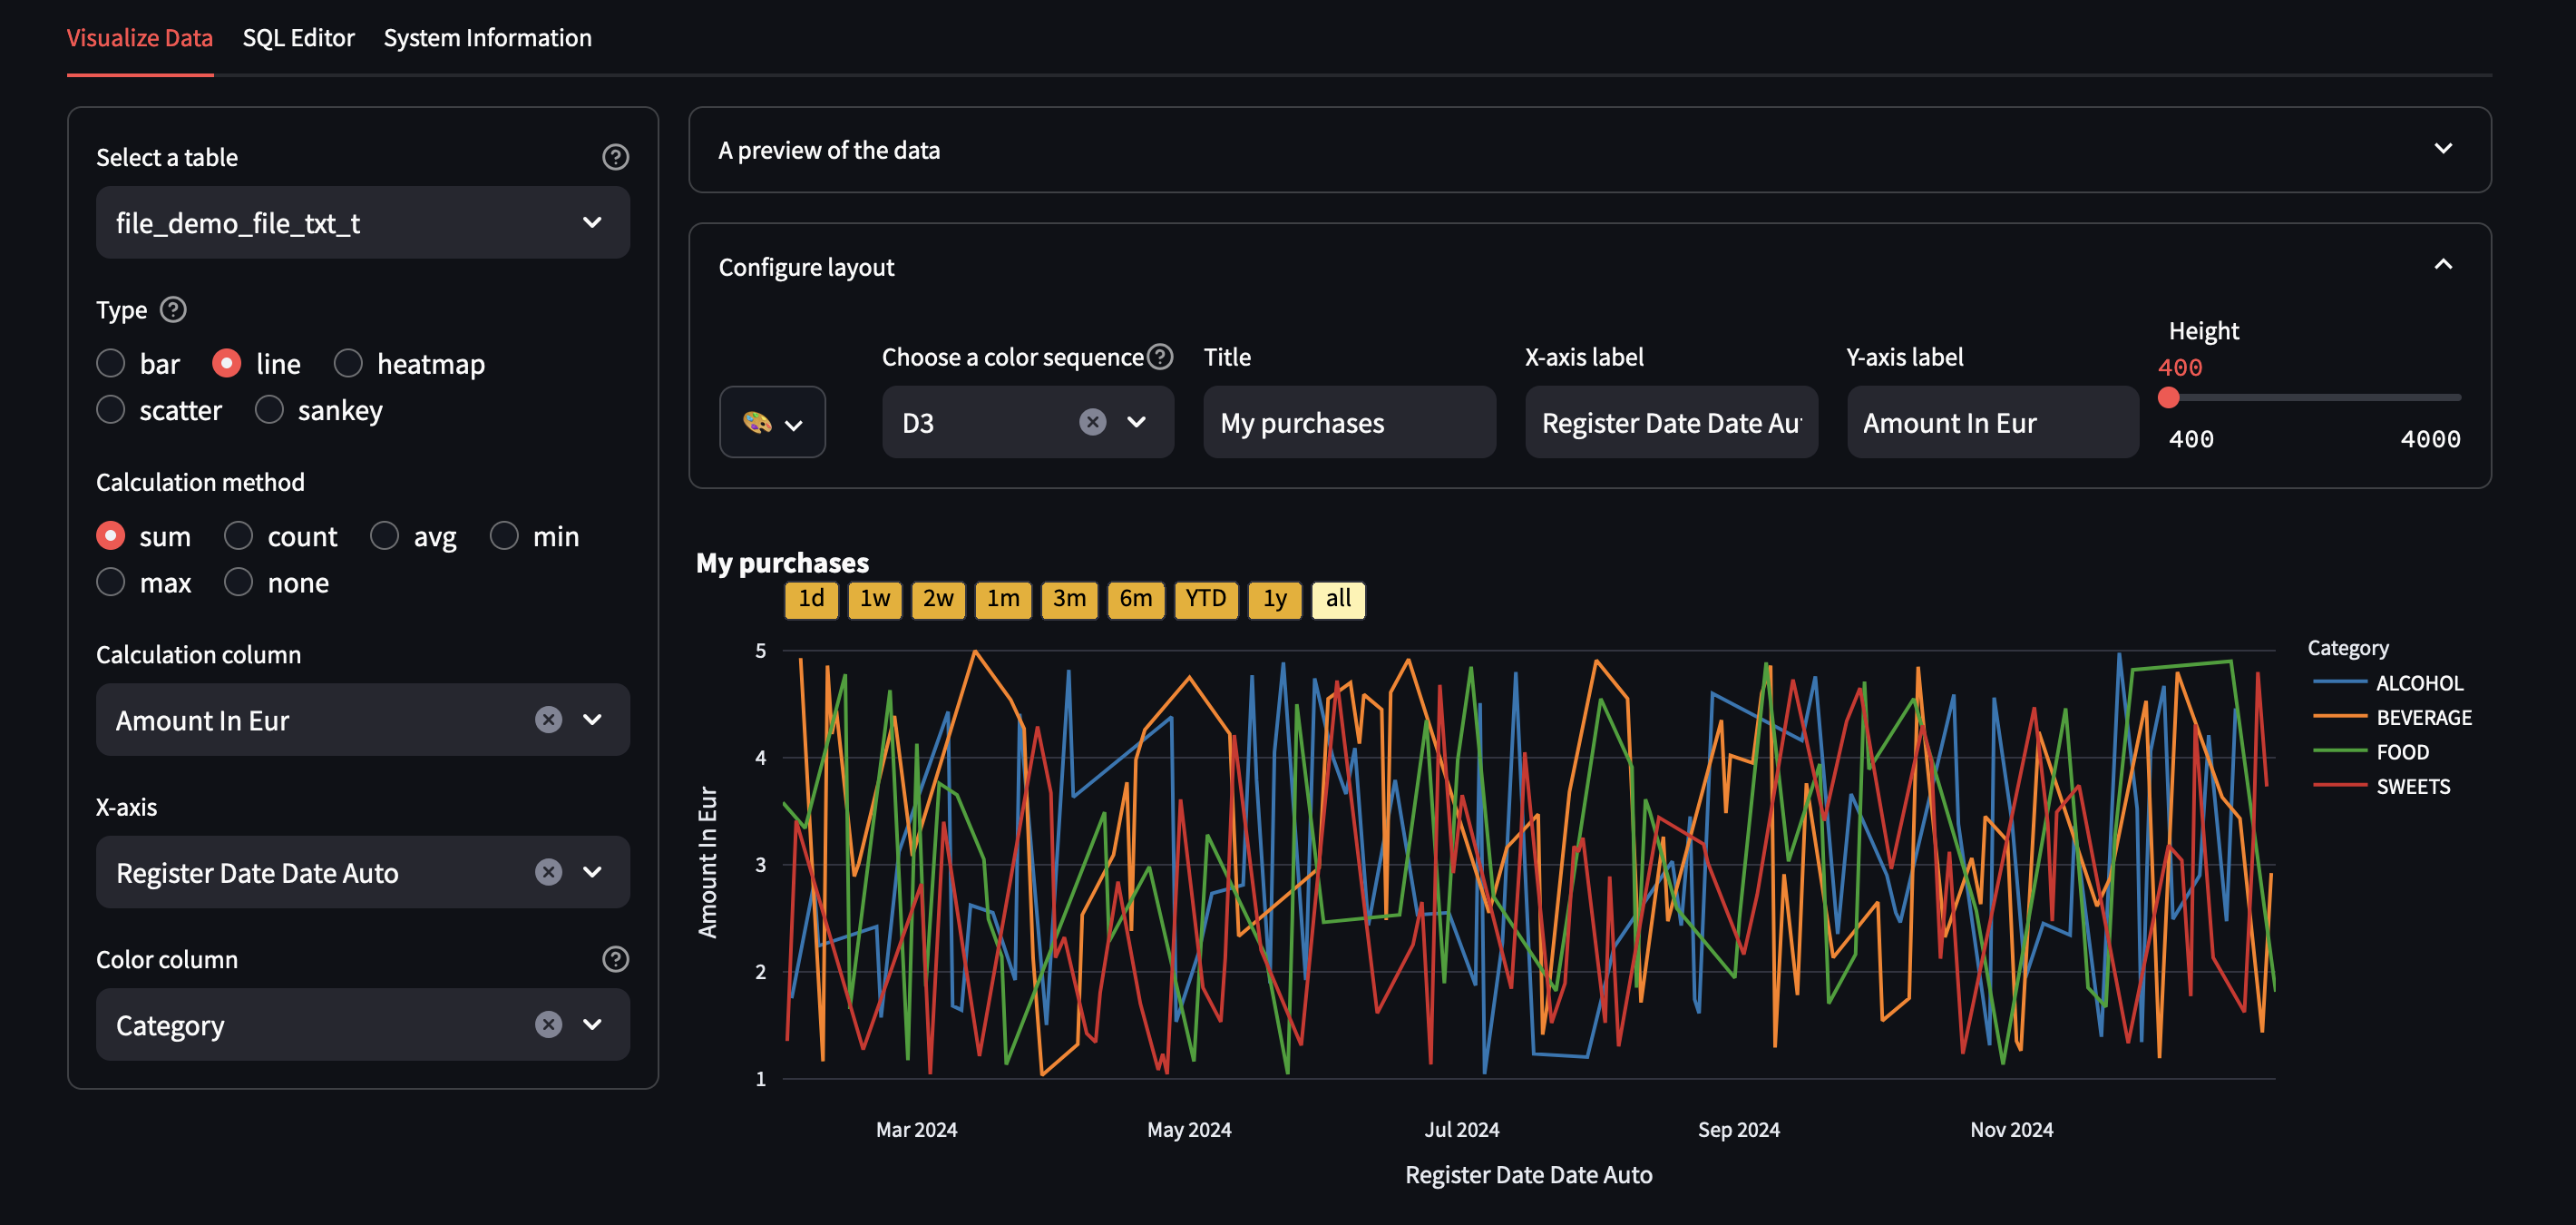2576x1225 pixels.
Task: Switch to the SQL Editor tab
Action: 298,38
